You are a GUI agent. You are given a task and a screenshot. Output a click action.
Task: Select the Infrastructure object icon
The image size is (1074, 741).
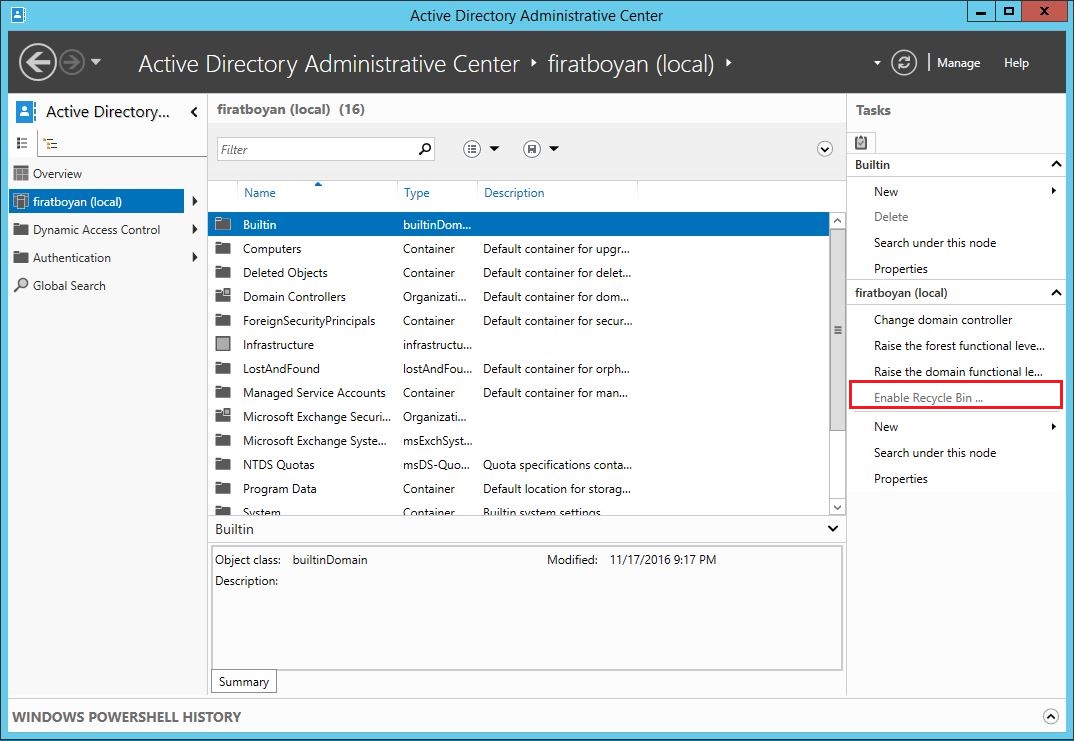[223, 344]
